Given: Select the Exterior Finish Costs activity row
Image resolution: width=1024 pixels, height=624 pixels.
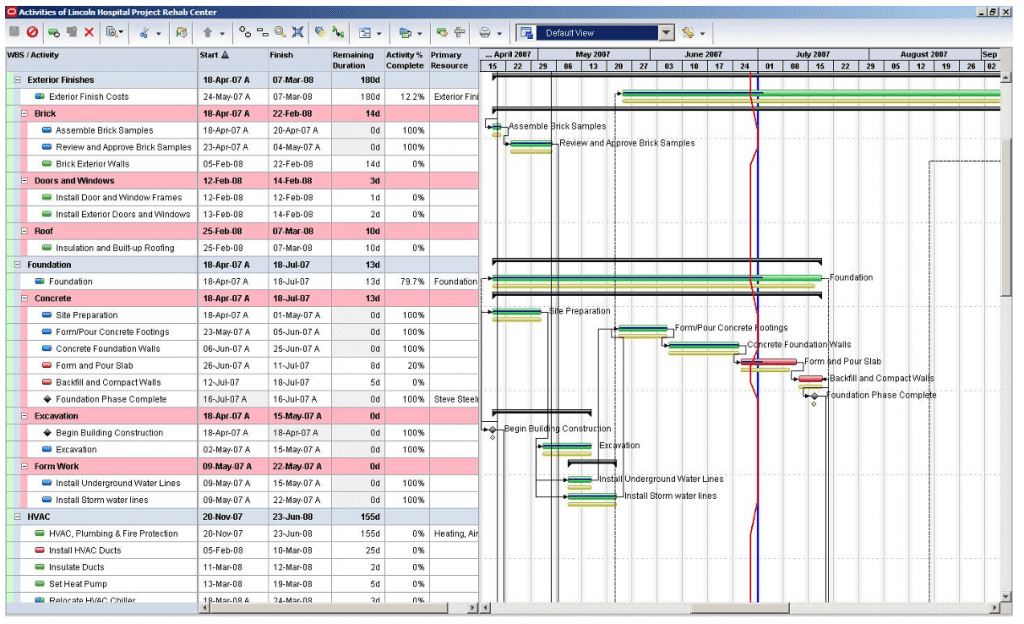Looking at the screenshot, I should (x=242, y=97).
